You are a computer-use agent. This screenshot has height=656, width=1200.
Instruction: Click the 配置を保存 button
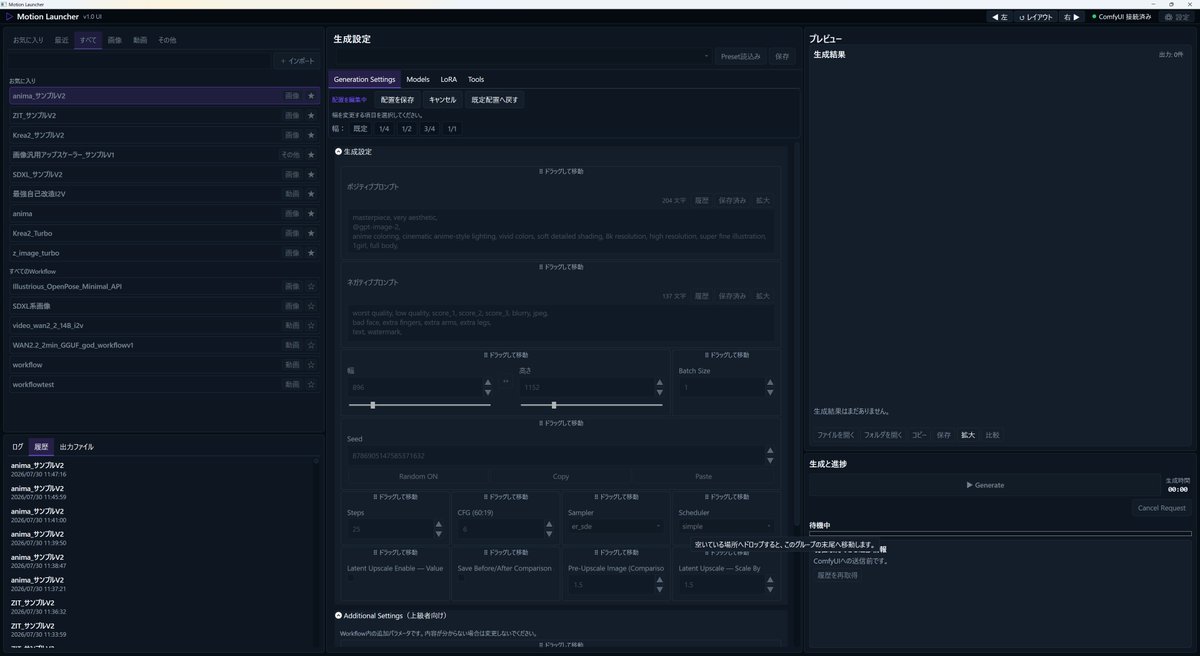tap(397, 100)
